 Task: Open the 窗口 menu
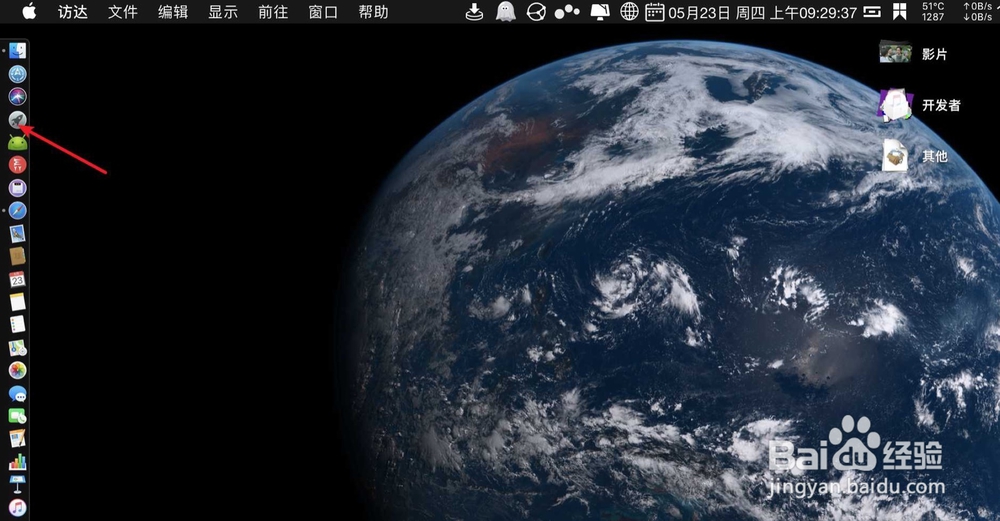(323, 11)
